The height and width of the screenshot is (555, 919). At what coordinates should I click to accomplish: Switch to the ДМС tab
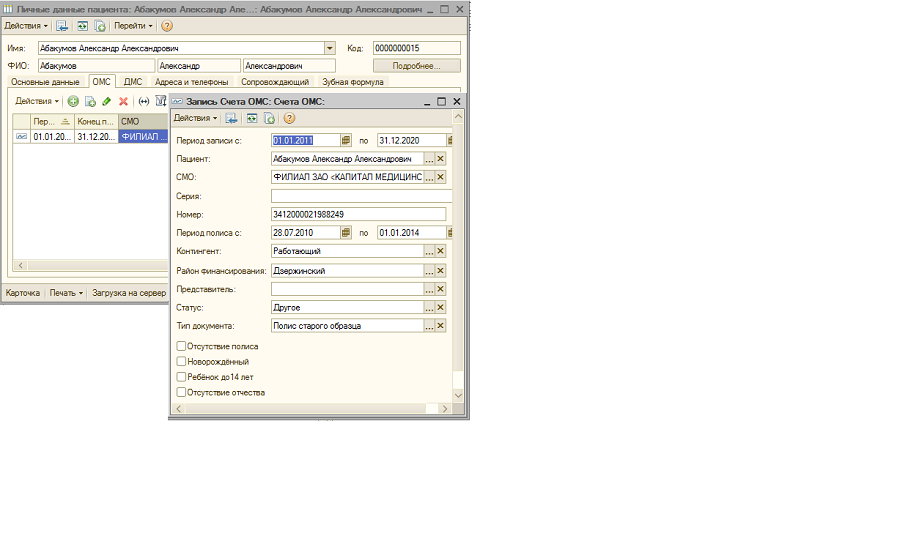coord(133,82)
